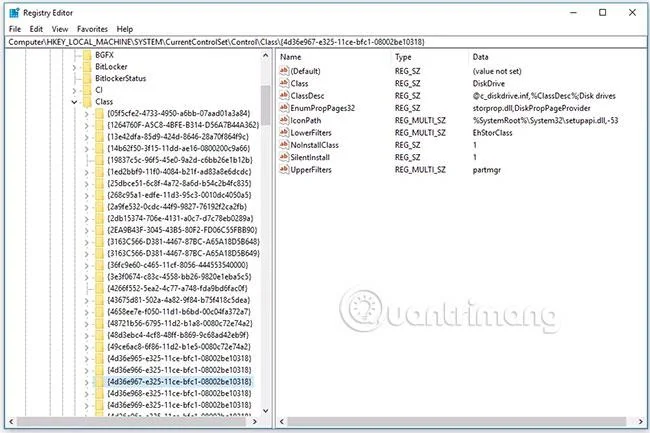Open the Help menu
The width and height of the screenshot is (650, 433).
click(x=124, y=29)
